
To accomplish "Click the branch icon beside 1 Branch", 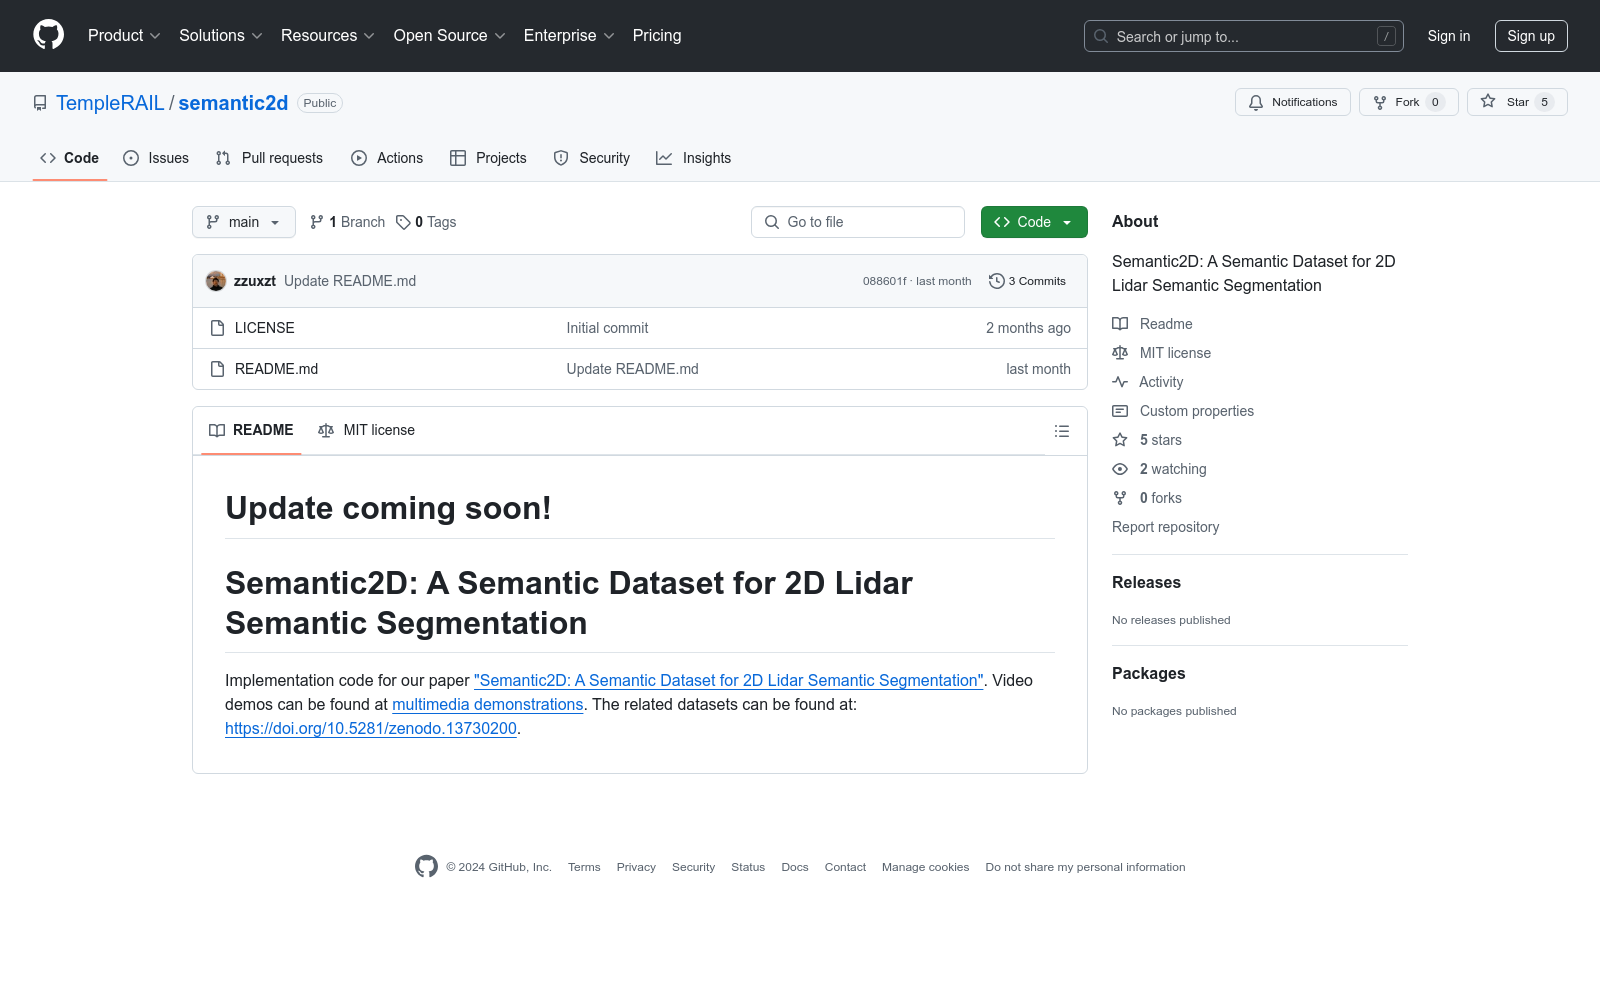I will [317, 222].
